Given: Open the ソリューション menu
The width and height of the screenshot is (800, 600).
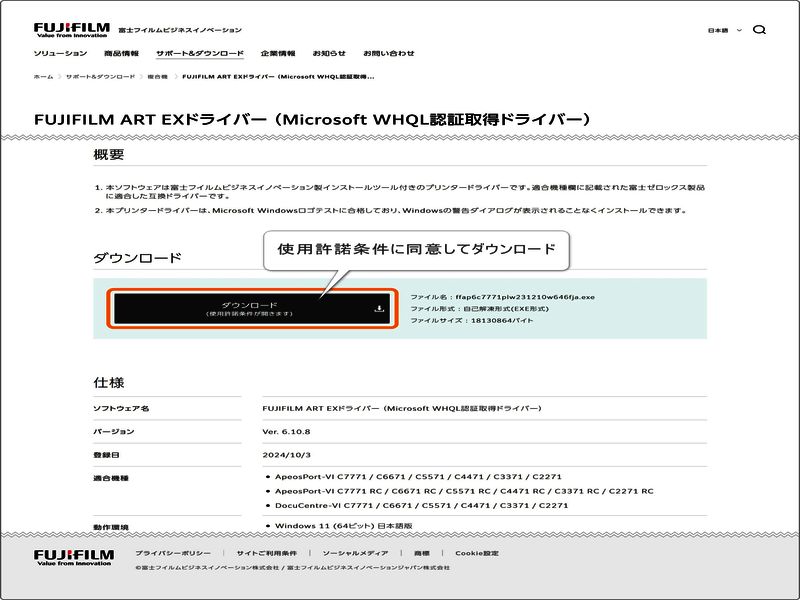Looking at the screenshot, I should [x=60, y=53].
